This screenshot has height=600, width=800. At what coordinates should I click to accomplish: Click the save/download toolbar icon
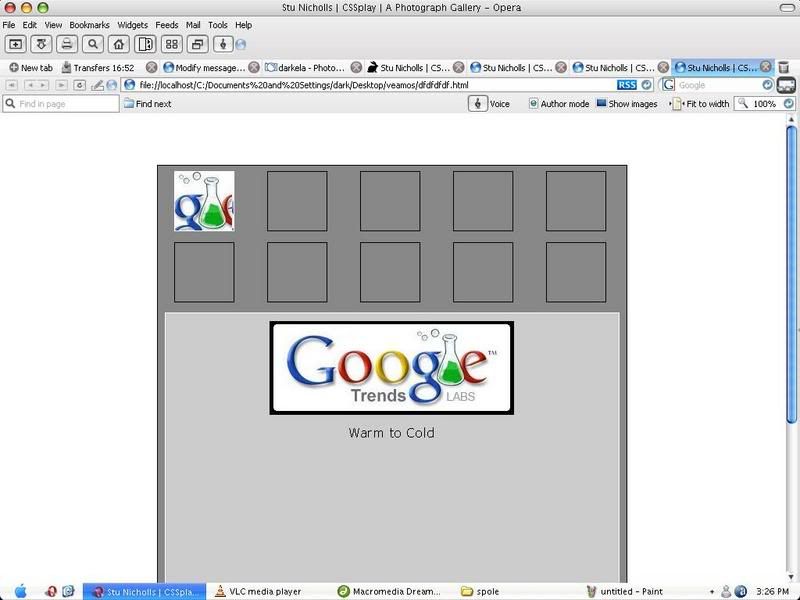41,44
